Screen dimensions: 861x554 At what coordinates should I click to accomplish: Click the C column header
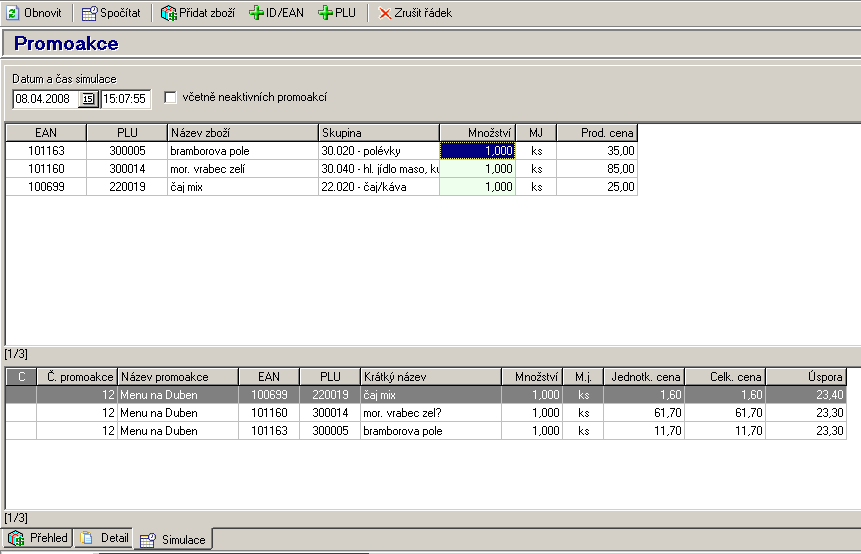pos(21,377)
